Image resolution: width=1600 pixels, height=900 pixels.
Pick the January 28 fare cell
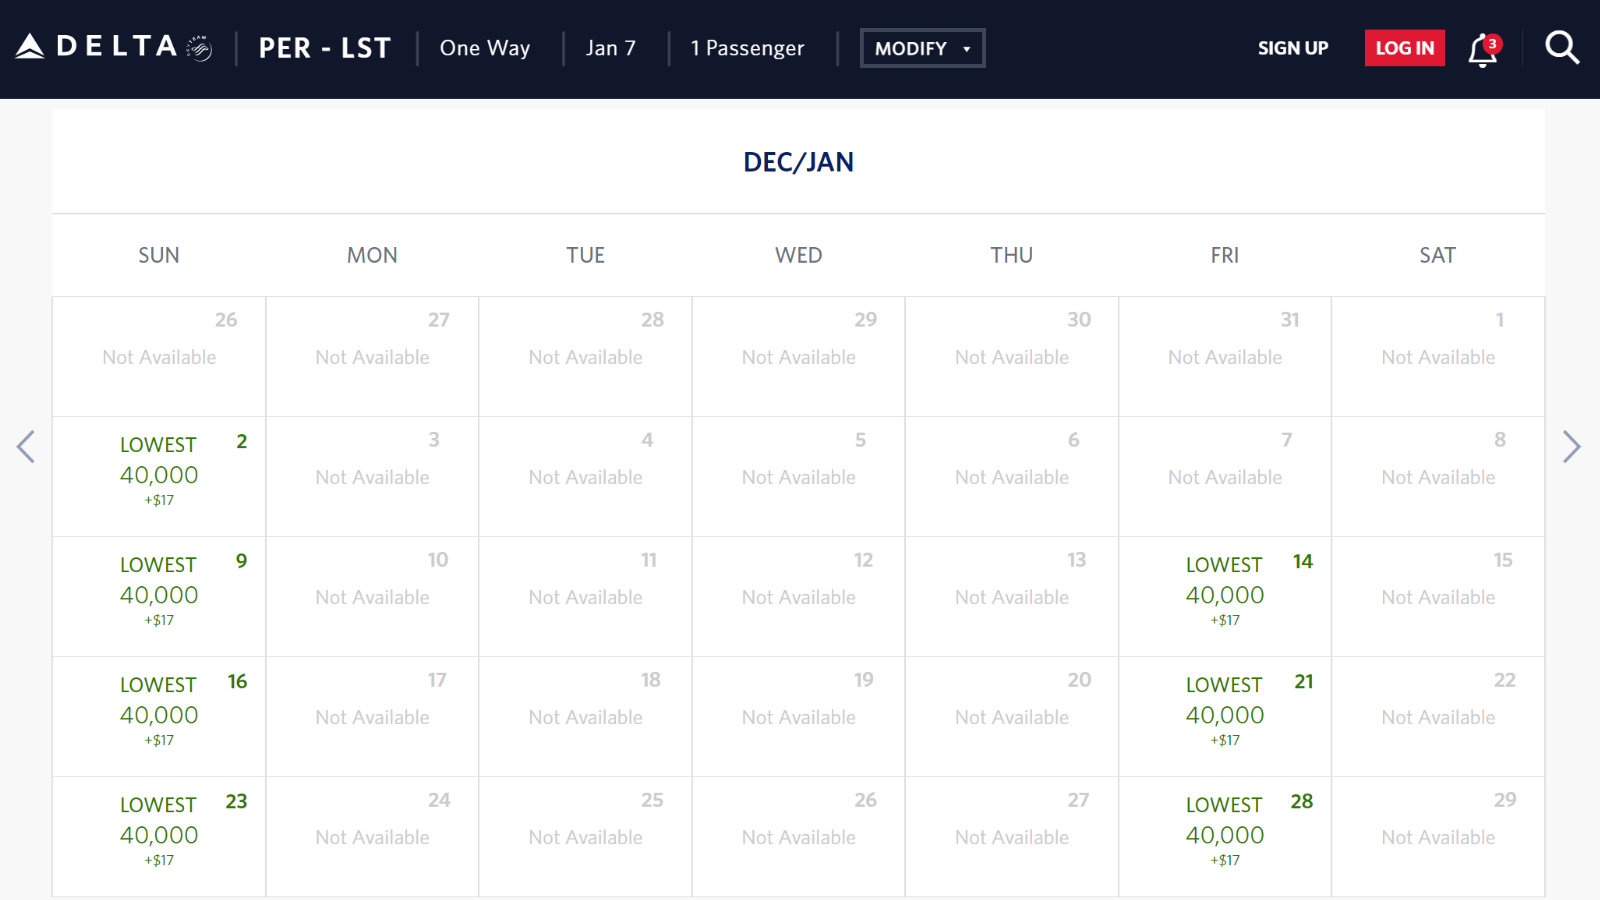[x=1225, y=837]
